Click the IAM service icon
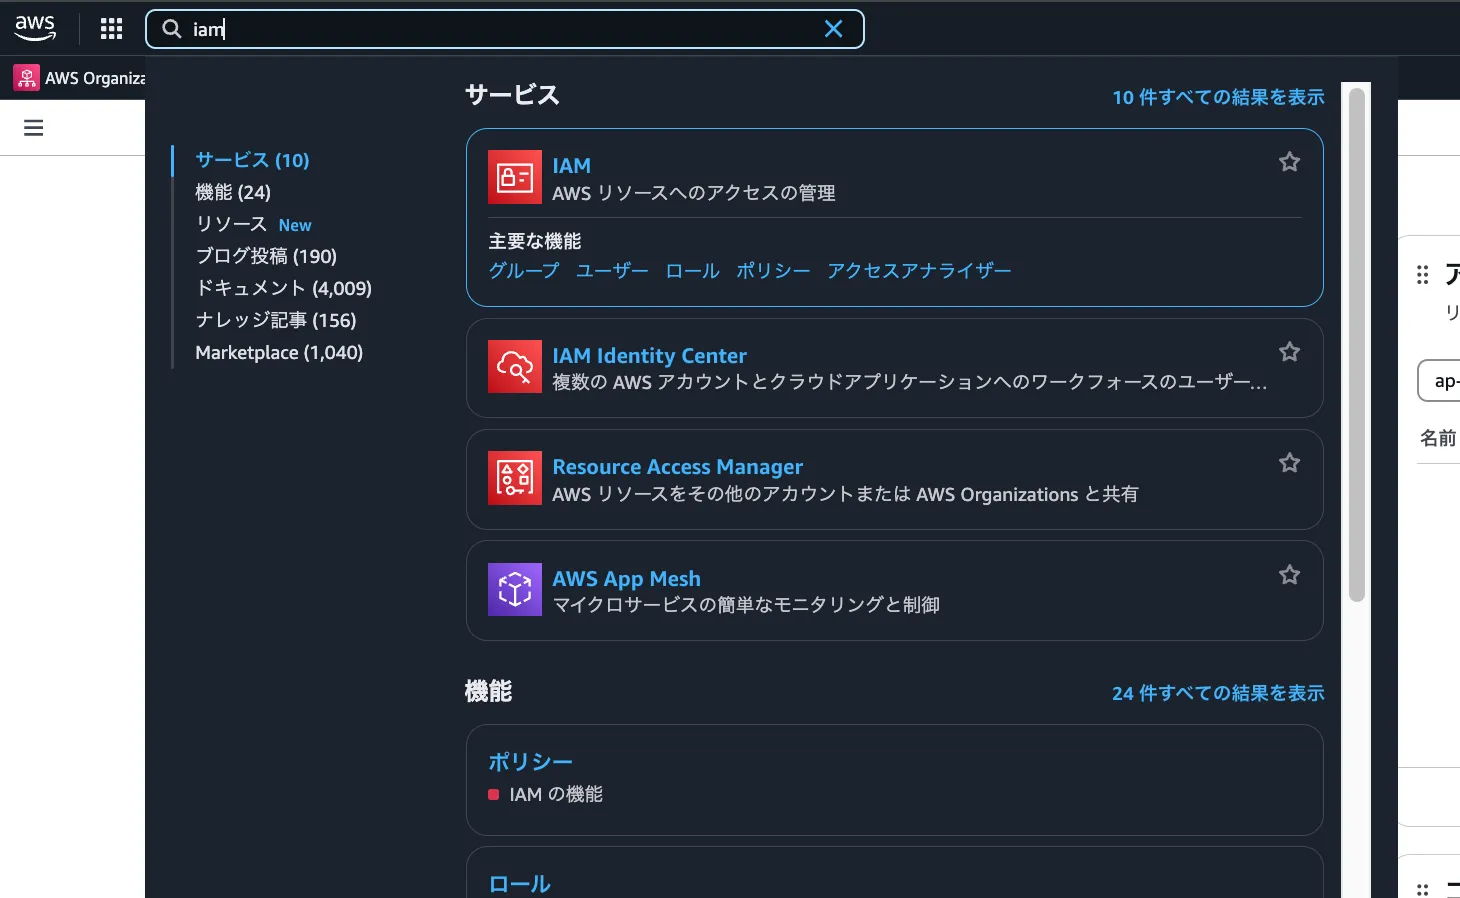 [x=514, y=177]
